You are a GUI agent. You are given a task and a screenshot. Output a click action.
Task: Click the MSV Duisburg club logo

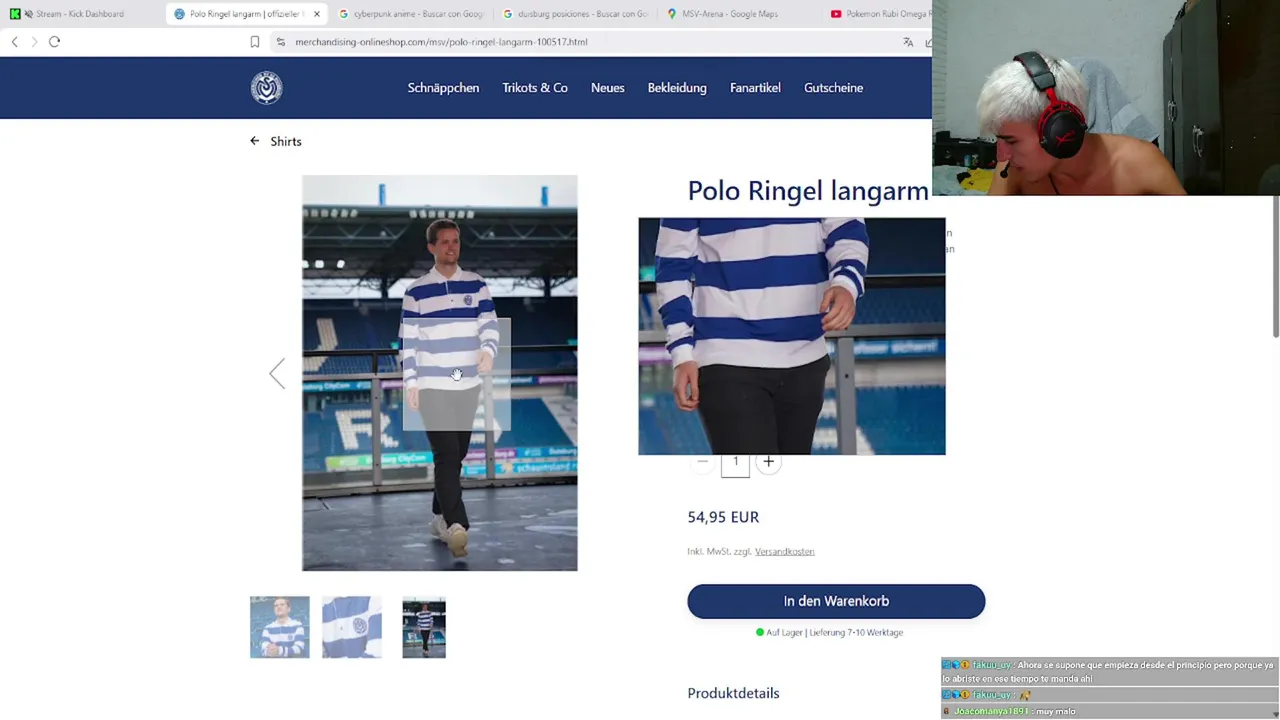266,88
